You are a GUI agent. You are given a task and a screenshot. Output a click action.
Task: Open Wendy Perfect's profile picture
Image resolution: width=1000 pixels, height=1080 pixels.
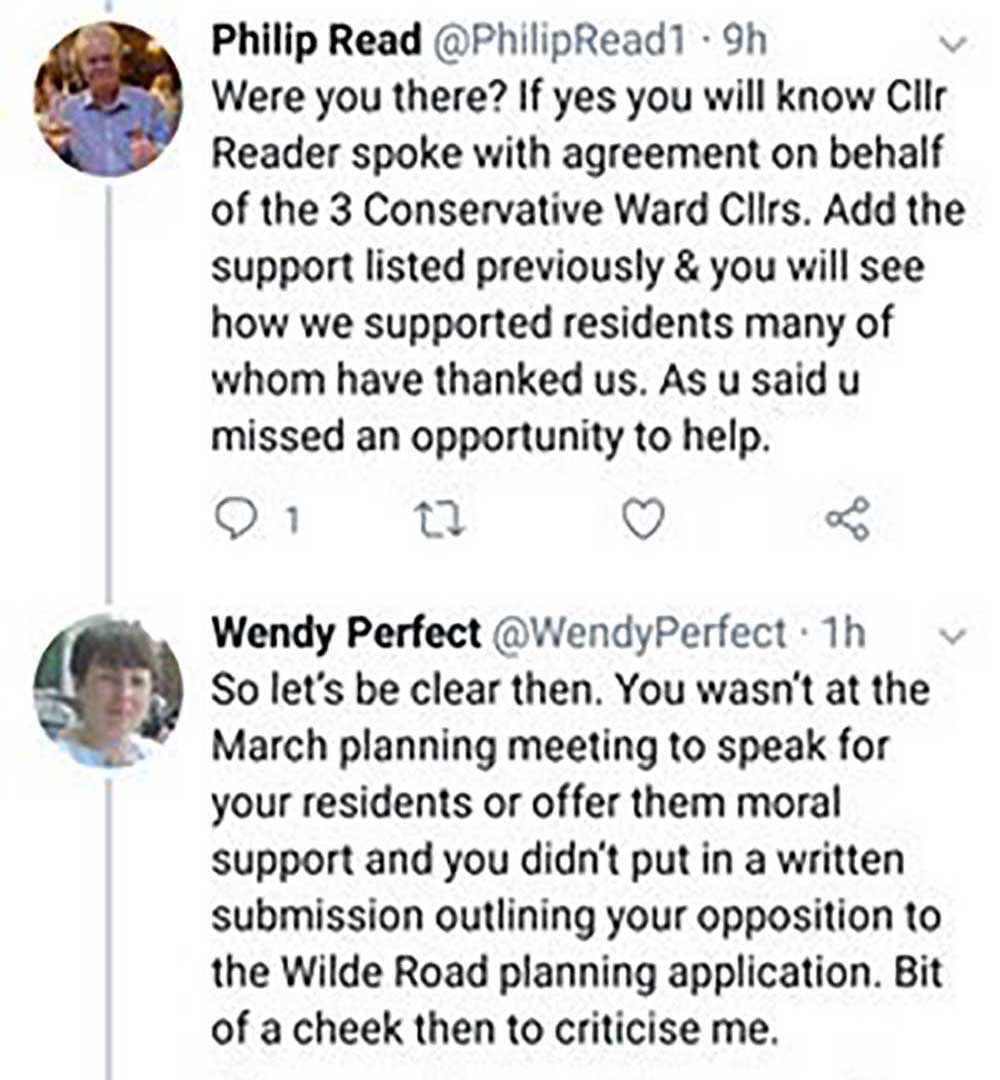[108, 692]
